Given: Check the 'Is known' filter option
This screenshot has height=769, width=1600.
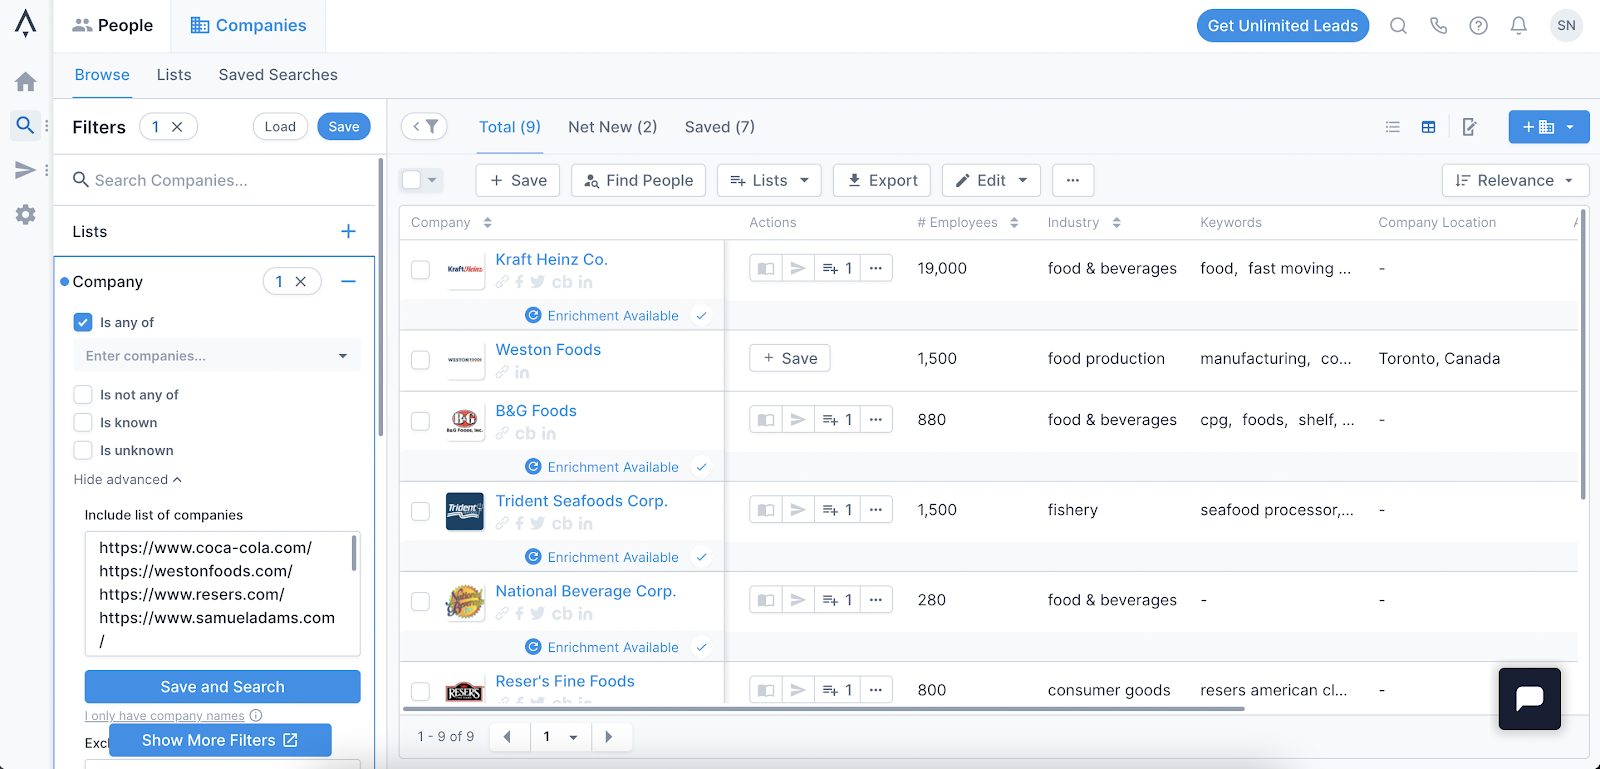Looking at the screenshot, I should pos(83,423).
